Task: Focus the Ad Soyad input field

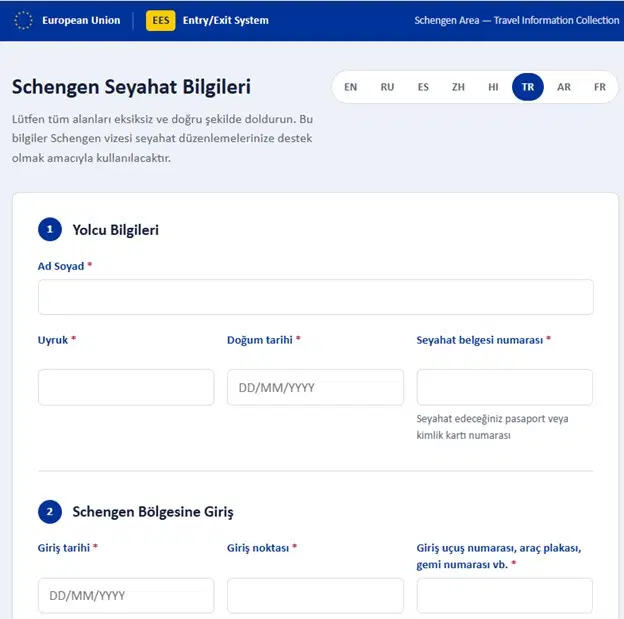Action: 316,297
